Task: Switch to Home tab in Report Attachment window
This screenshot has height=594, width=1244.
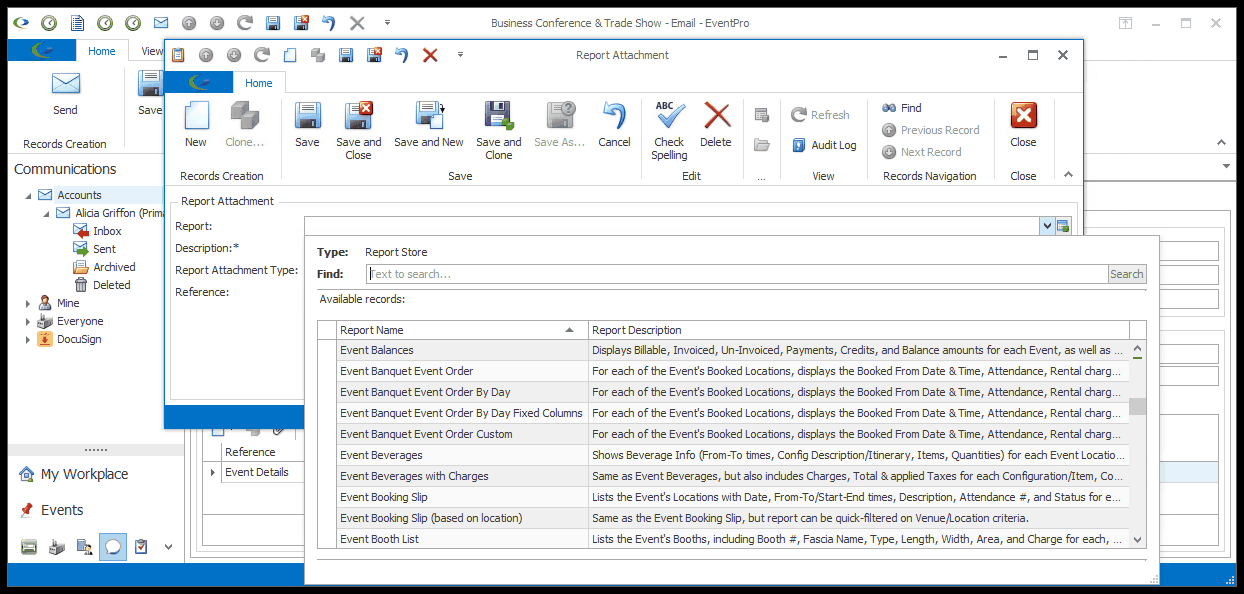Action: click(259, 83)
